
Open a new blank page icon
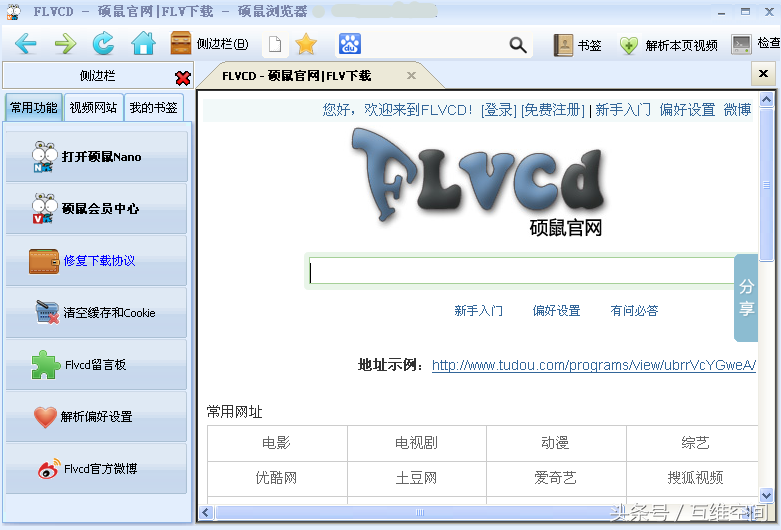pos(275,44)
